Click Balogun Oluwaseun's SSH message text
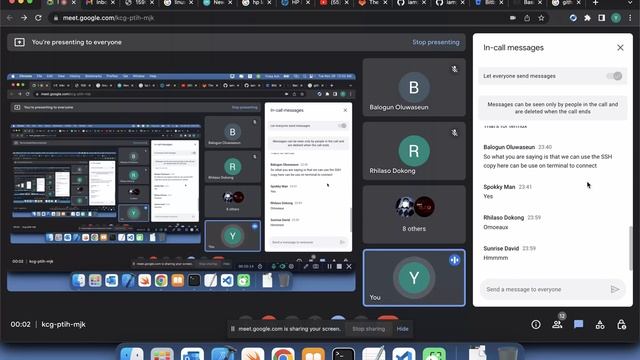640x360 pixels. point(548,161)
